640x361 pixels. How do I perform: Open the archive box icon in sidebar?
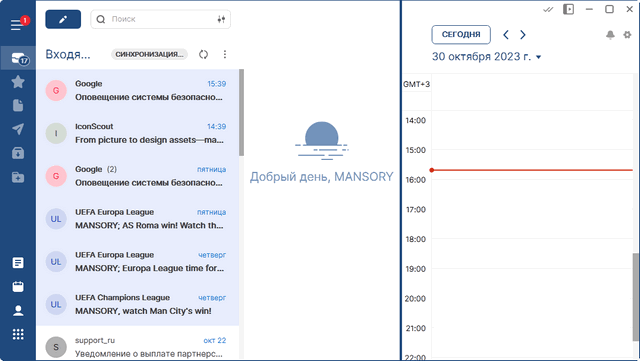(x=18, y=153)
